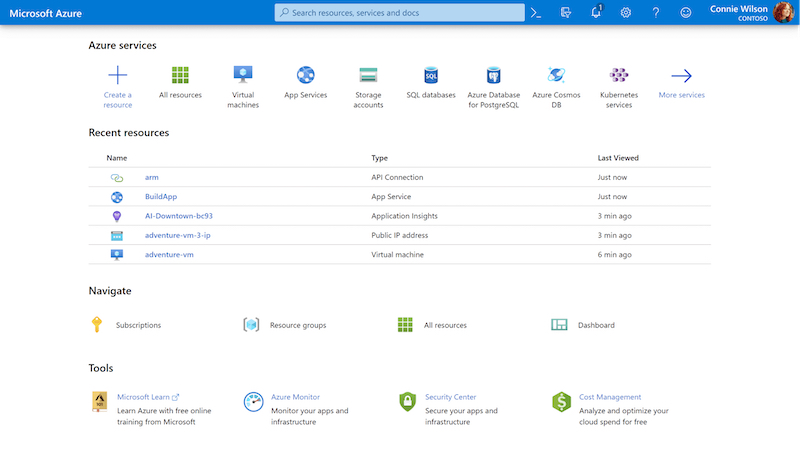Click the Public IP icon beside adventure-vm-3-ip
The height and width of the screenshot is (450, 800).
[x=117, y=236]
